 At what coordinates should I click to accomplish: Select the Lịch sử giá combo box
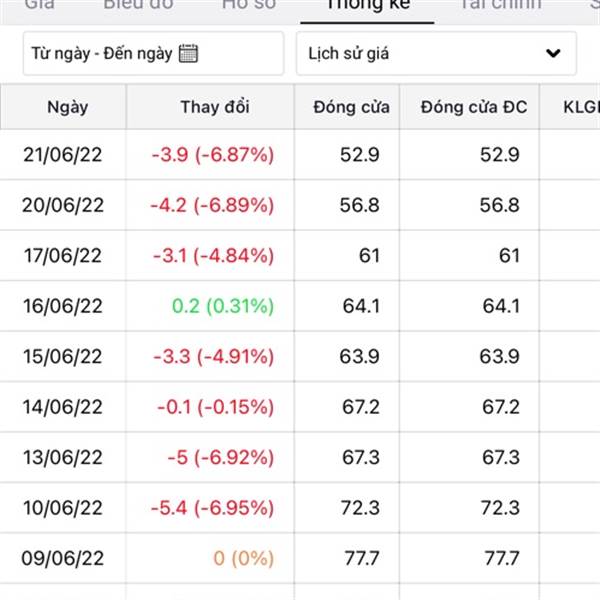pos(436,53)
